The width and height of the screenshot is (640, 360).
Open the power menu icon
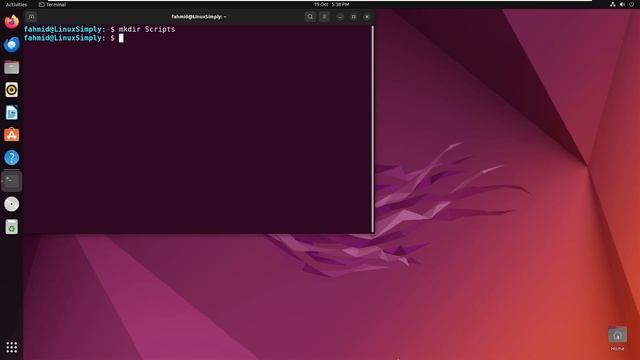click(631, 4)
